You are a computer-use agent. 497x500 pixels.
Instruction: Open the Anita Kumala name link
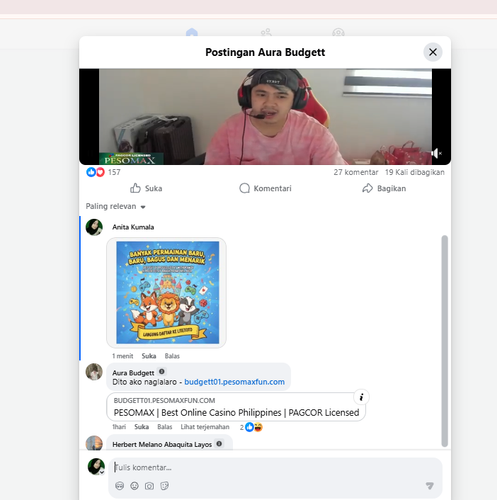(133, 227)
